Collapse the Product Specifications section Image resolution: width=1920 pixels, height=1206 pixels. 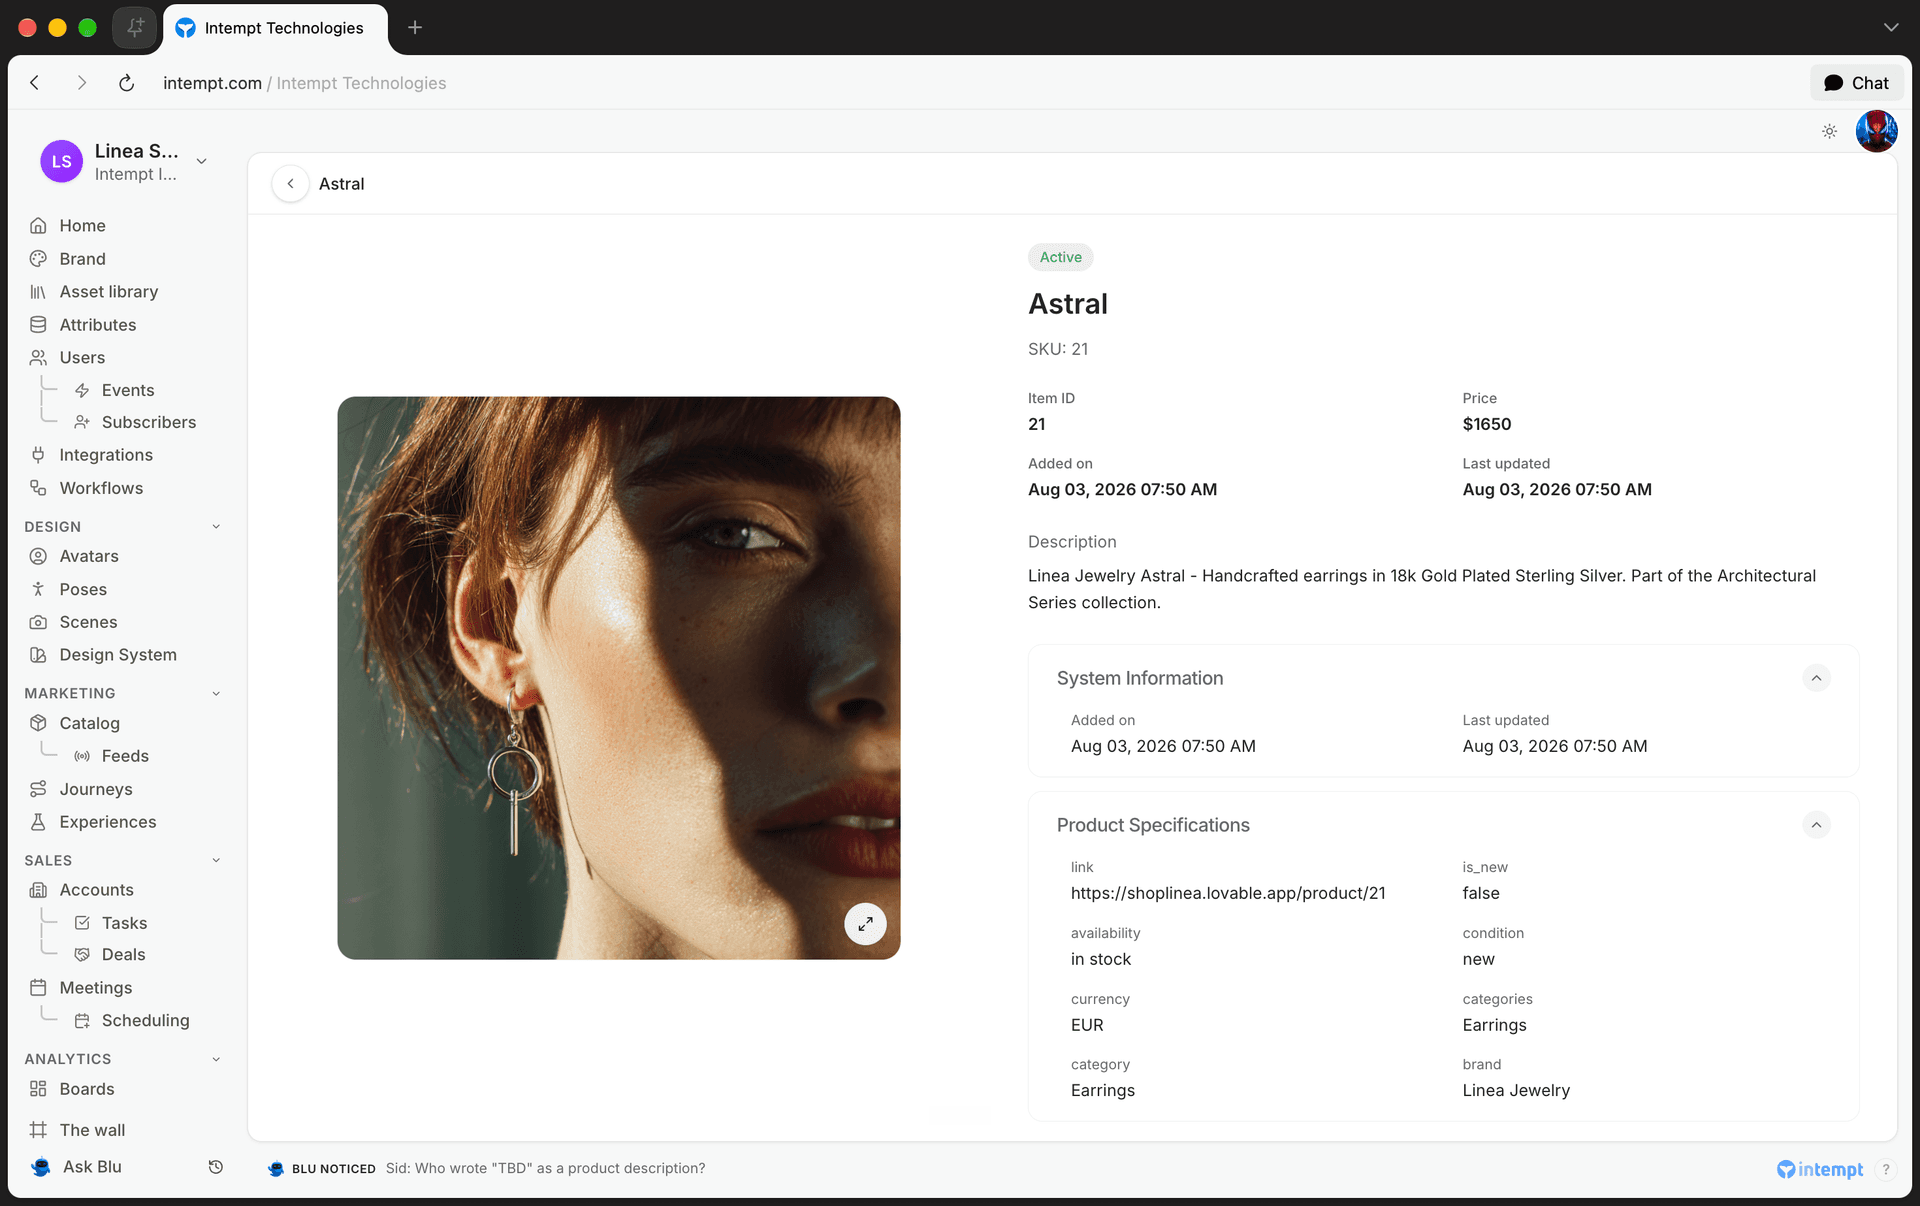1816,825
